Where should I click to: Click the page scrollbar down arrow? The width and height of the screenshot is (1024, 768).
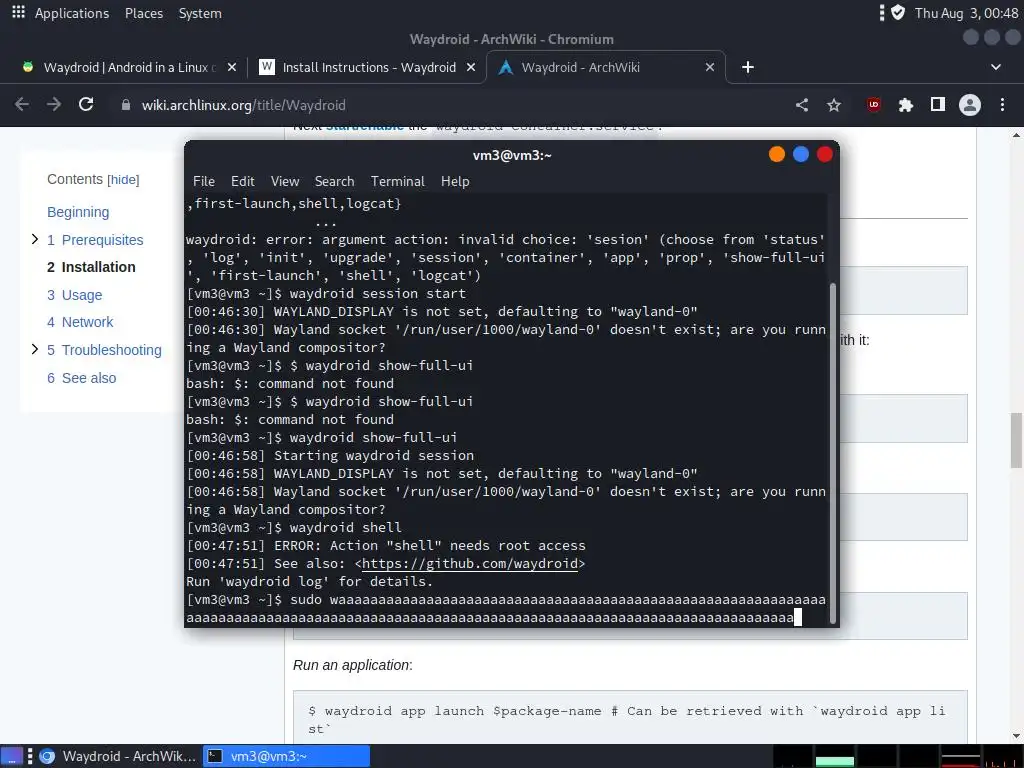pyautogui.click(x=1016, y=736)
